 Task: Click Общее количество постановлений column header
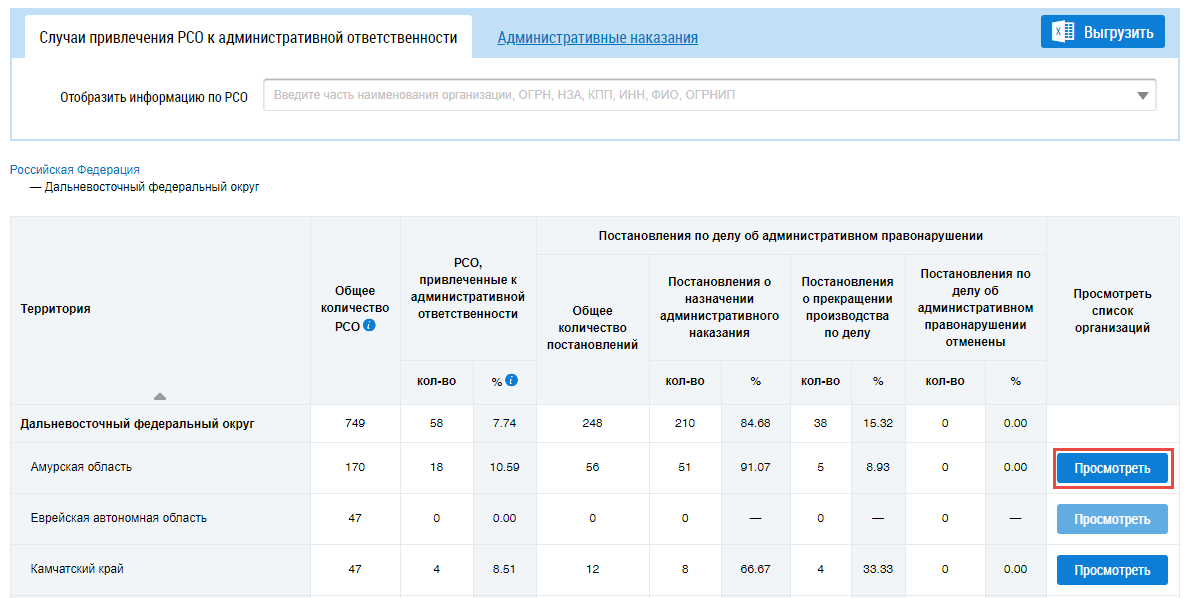[592, 328]
